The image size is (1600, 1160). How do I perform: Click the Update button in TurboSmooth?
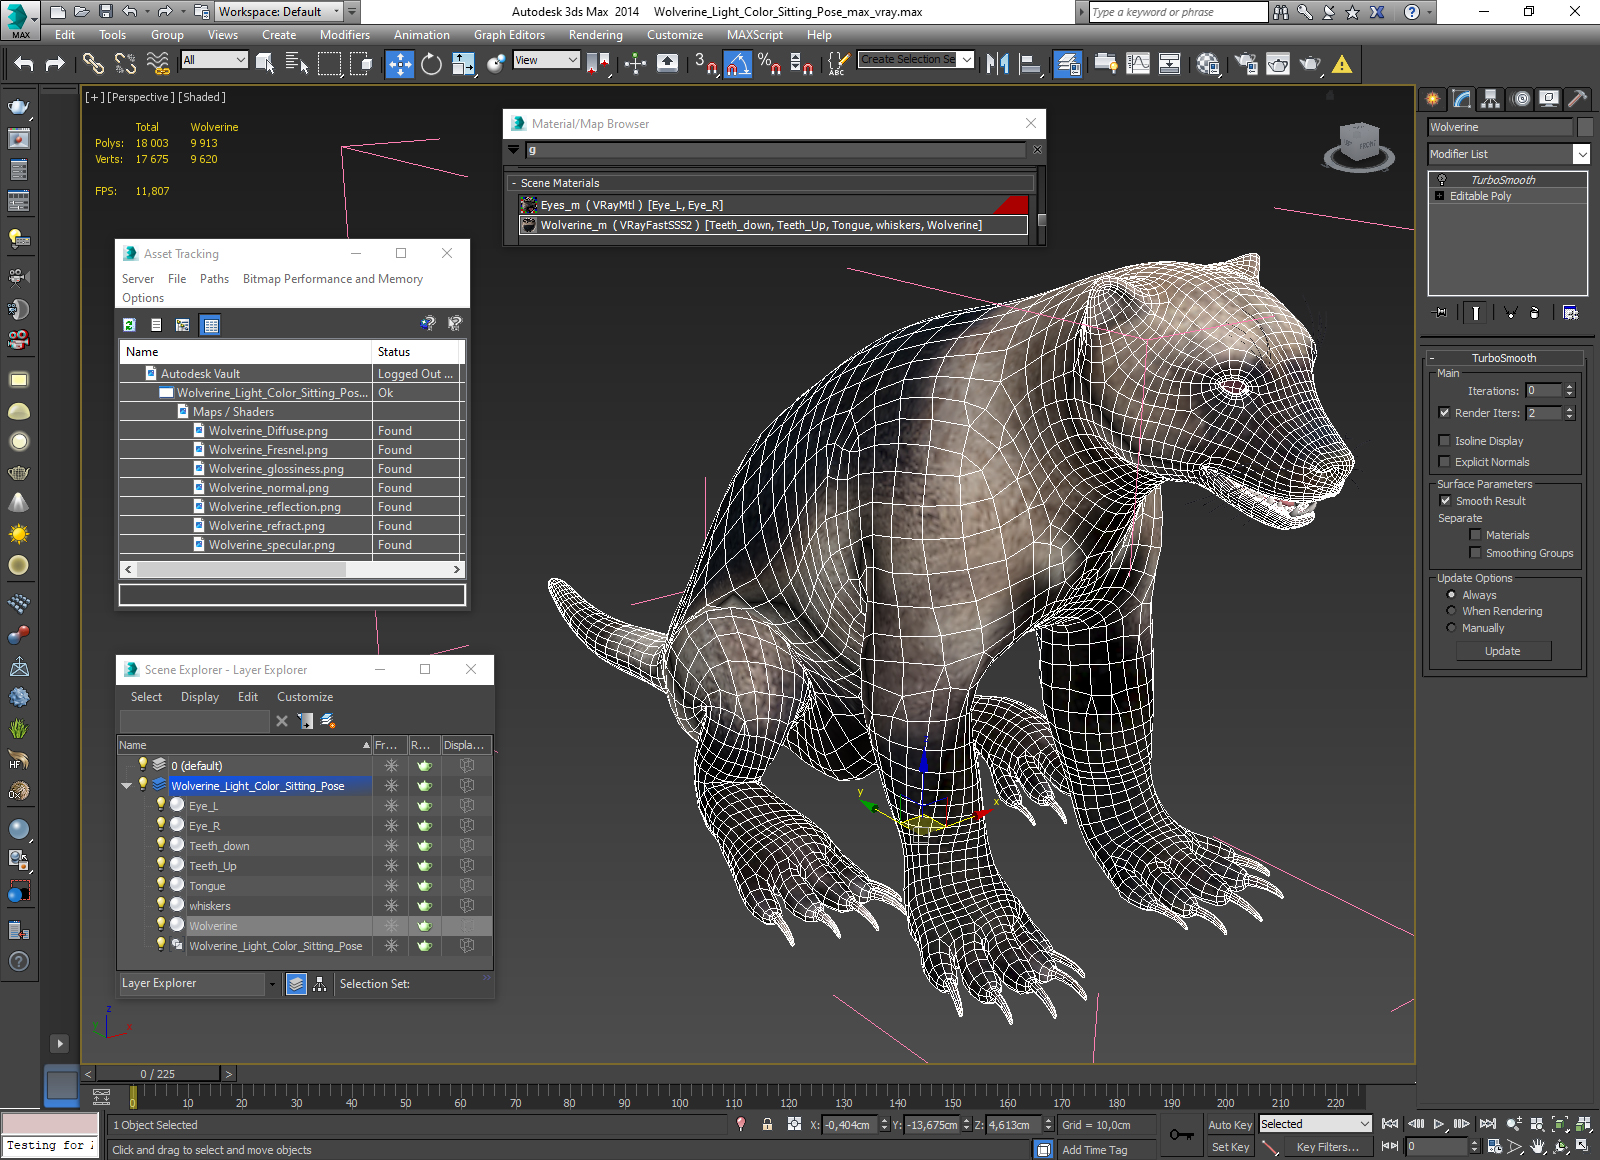coord(1502,651)
